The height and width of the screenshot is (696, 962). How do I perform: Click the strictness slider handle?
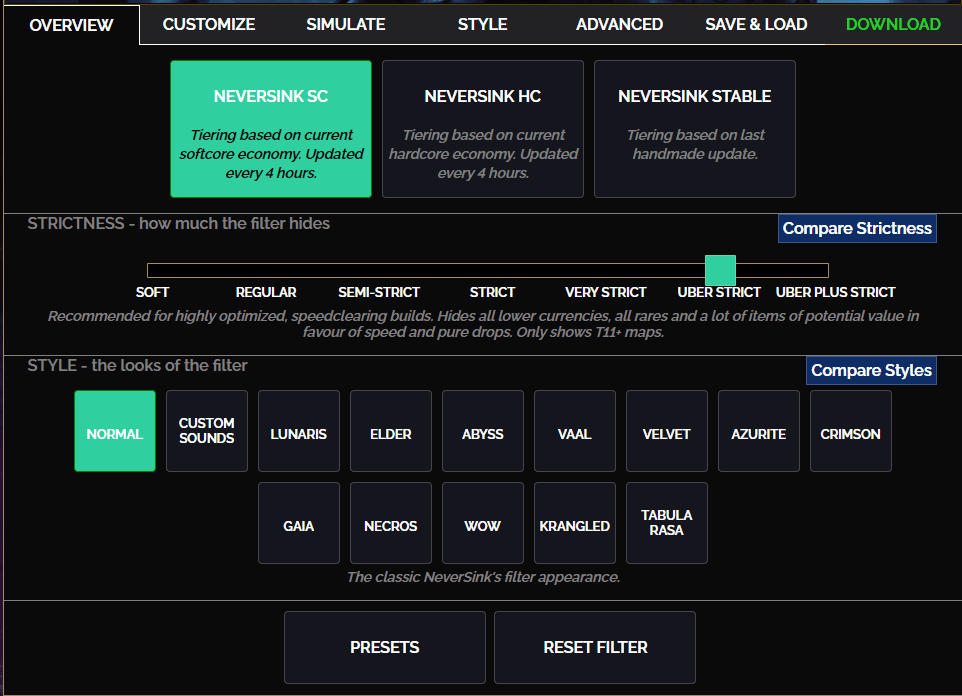tap(720, 270)
